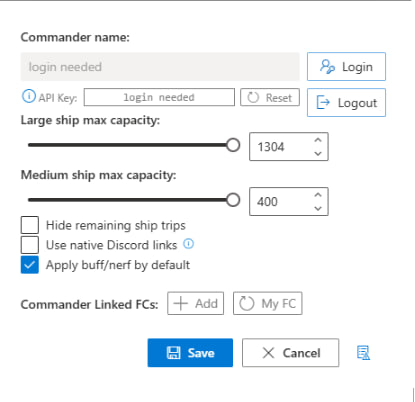The image size is (415, 402).
Task: Decrease medium ship capacity with down arrow
Action: [318, 208]
